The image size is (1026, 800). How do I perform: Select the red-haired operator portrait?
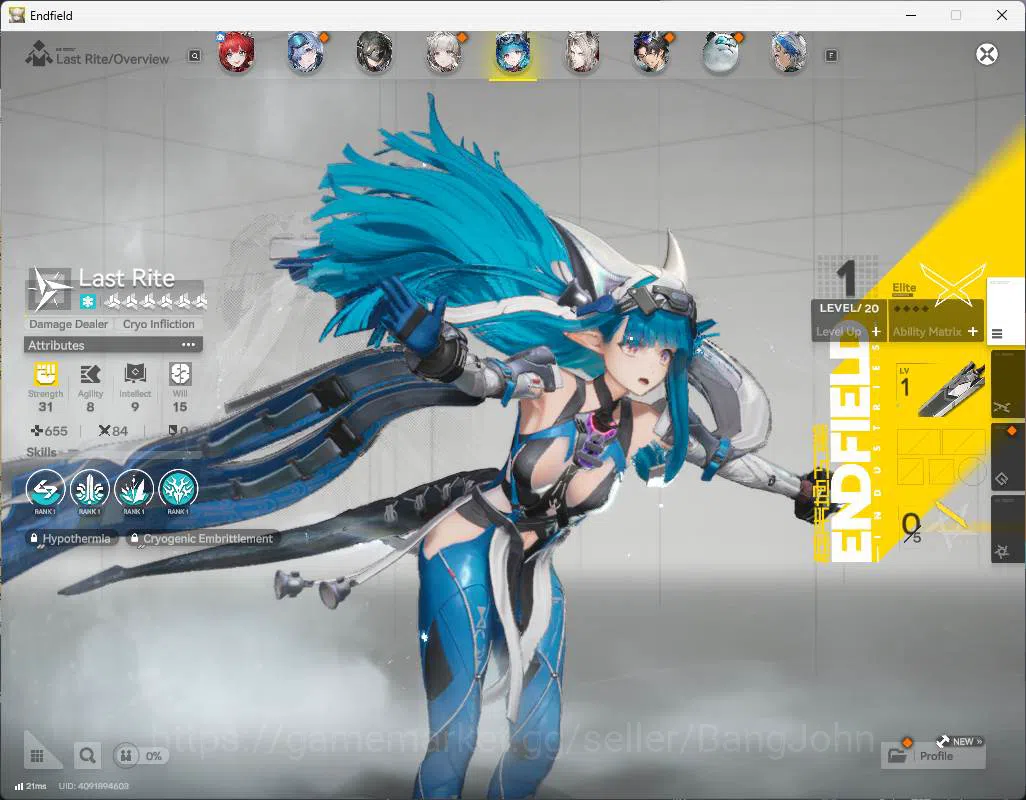coord(236,52)
